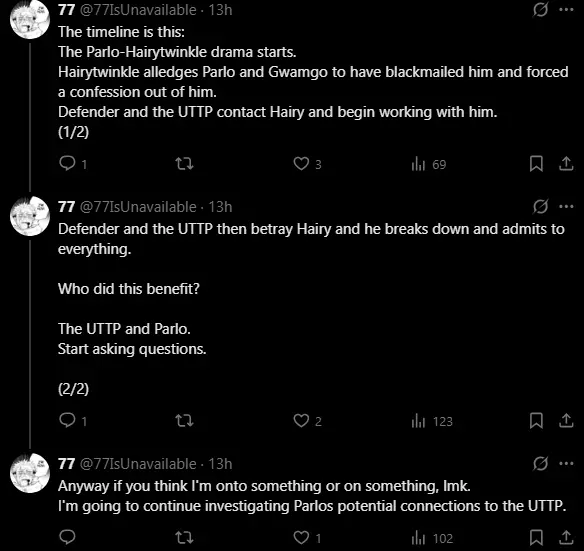
Task: Repost the first tweet about Parlo-Hairytwinkle drama
Action: [184, 164]
